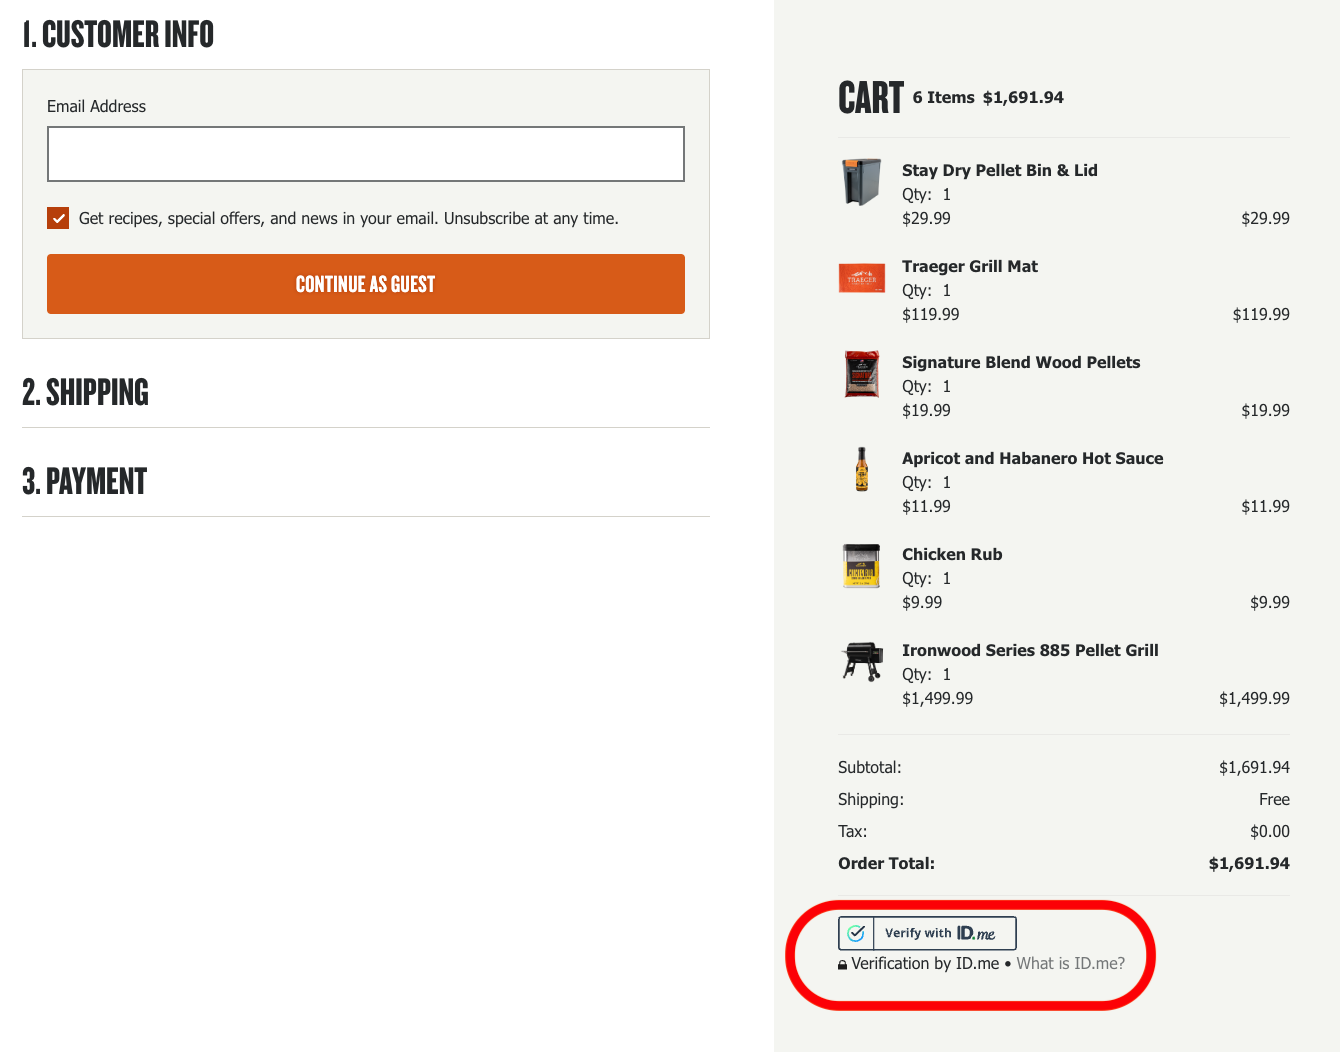
Task: Click the Chicken Rub tin image
Action: pos(861,566)
